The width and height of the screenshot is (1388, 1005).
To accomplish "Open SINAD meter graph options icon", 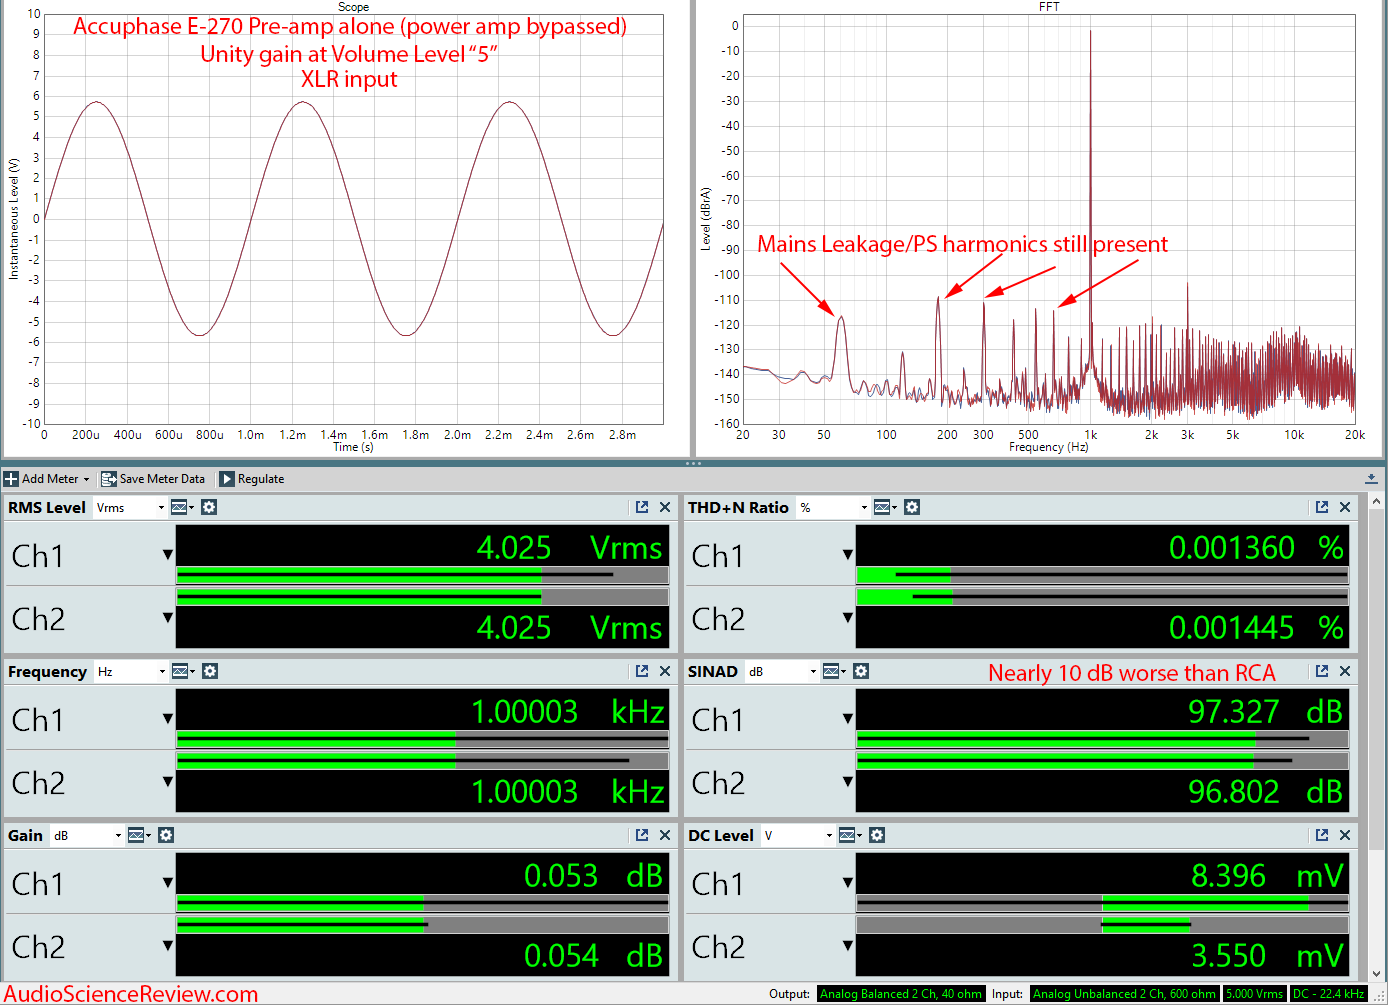I will pyautogui.click(x=834, y=672).
